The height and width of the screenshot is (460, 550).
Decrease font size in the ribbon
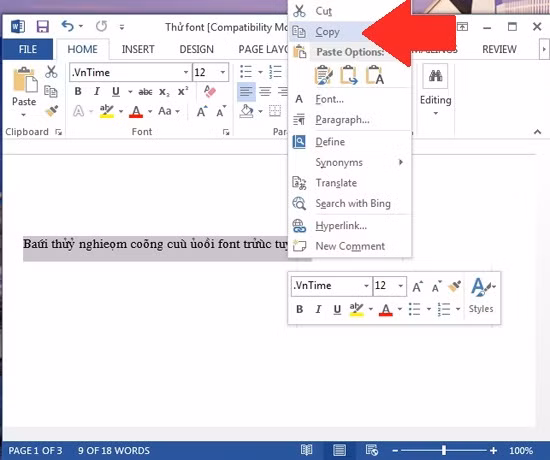click(x=221, y=112)
